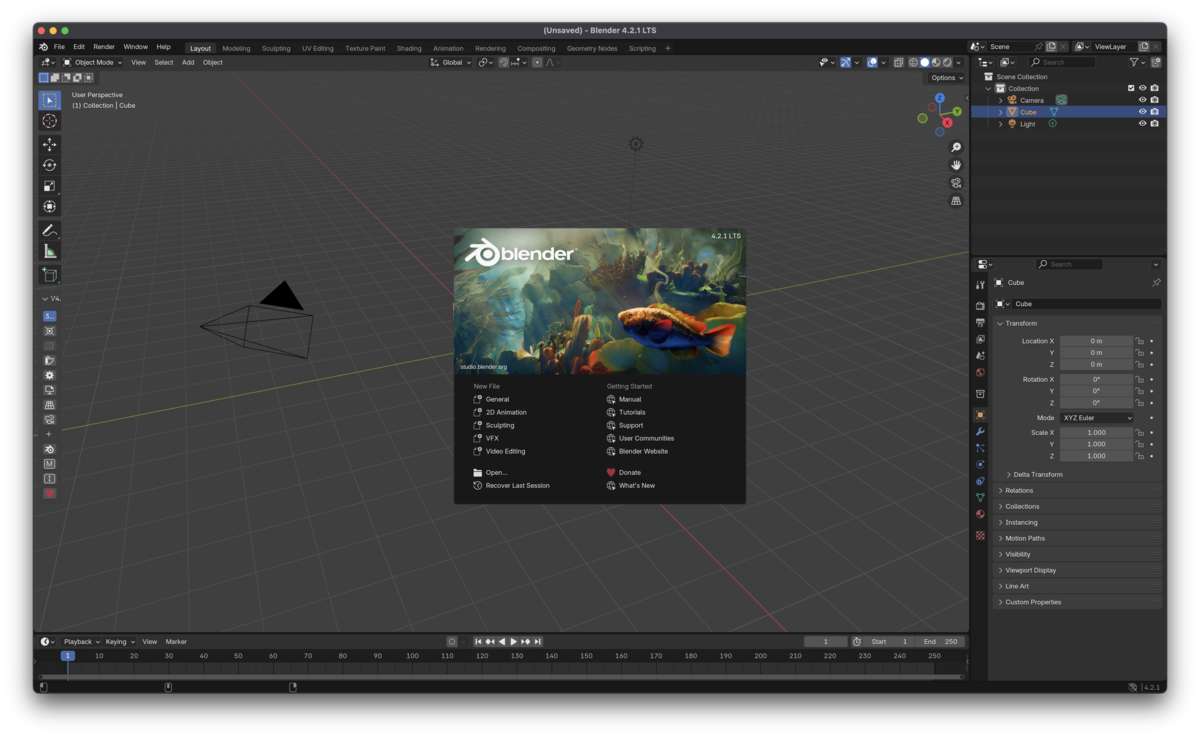This screenshot has width=1200, height=737.
Task: Open the Physics properties tab
Action: 980,465
